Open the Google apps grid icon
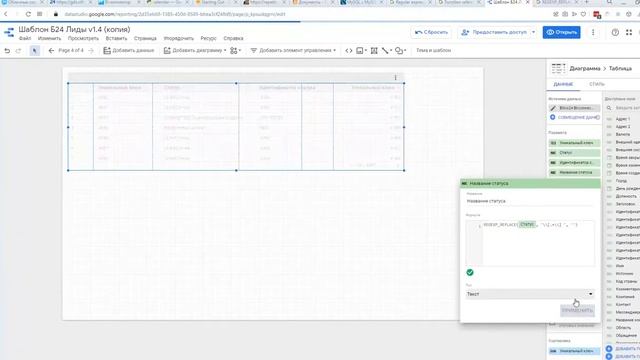Viewport: 640px width, 360px height. pos(629,32)
